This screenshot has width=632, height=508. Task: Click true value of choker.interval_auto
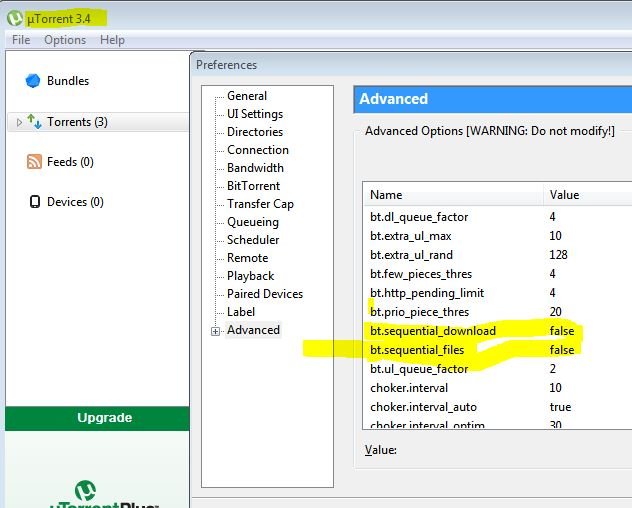point(560,407)
